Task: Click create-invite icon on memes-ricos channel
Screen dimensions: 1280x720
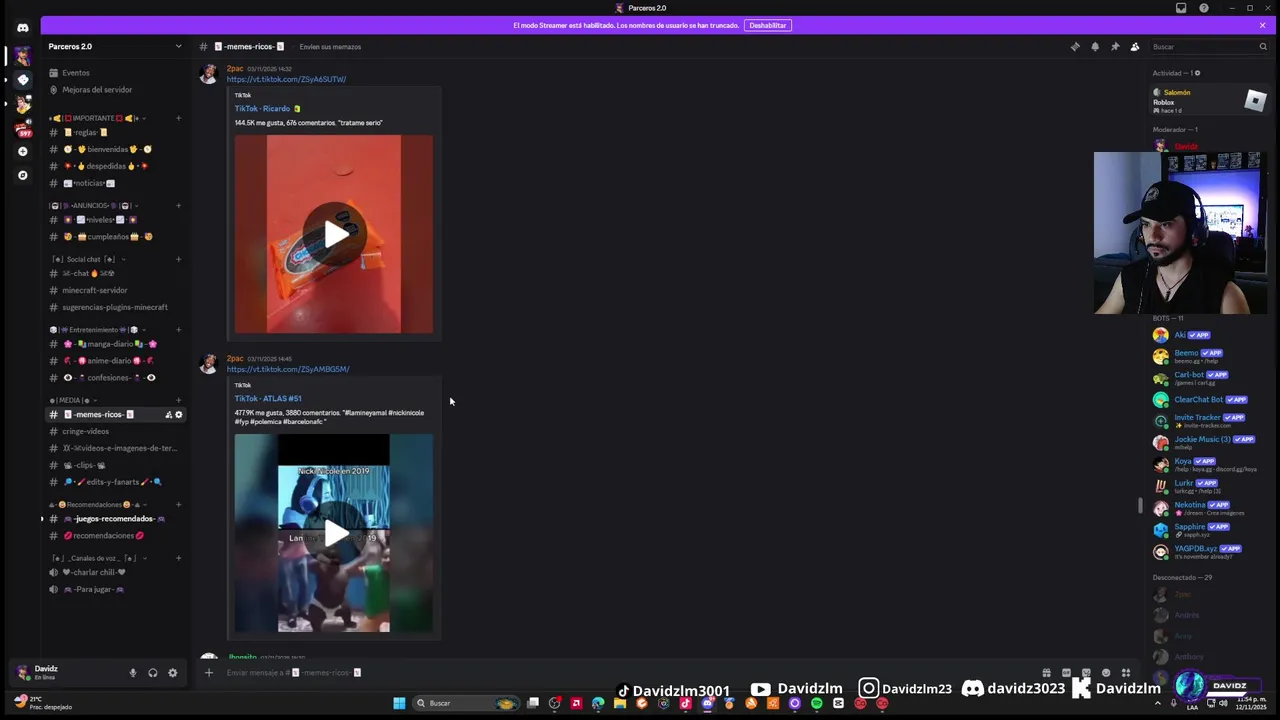Action: (x=168, y=415)
